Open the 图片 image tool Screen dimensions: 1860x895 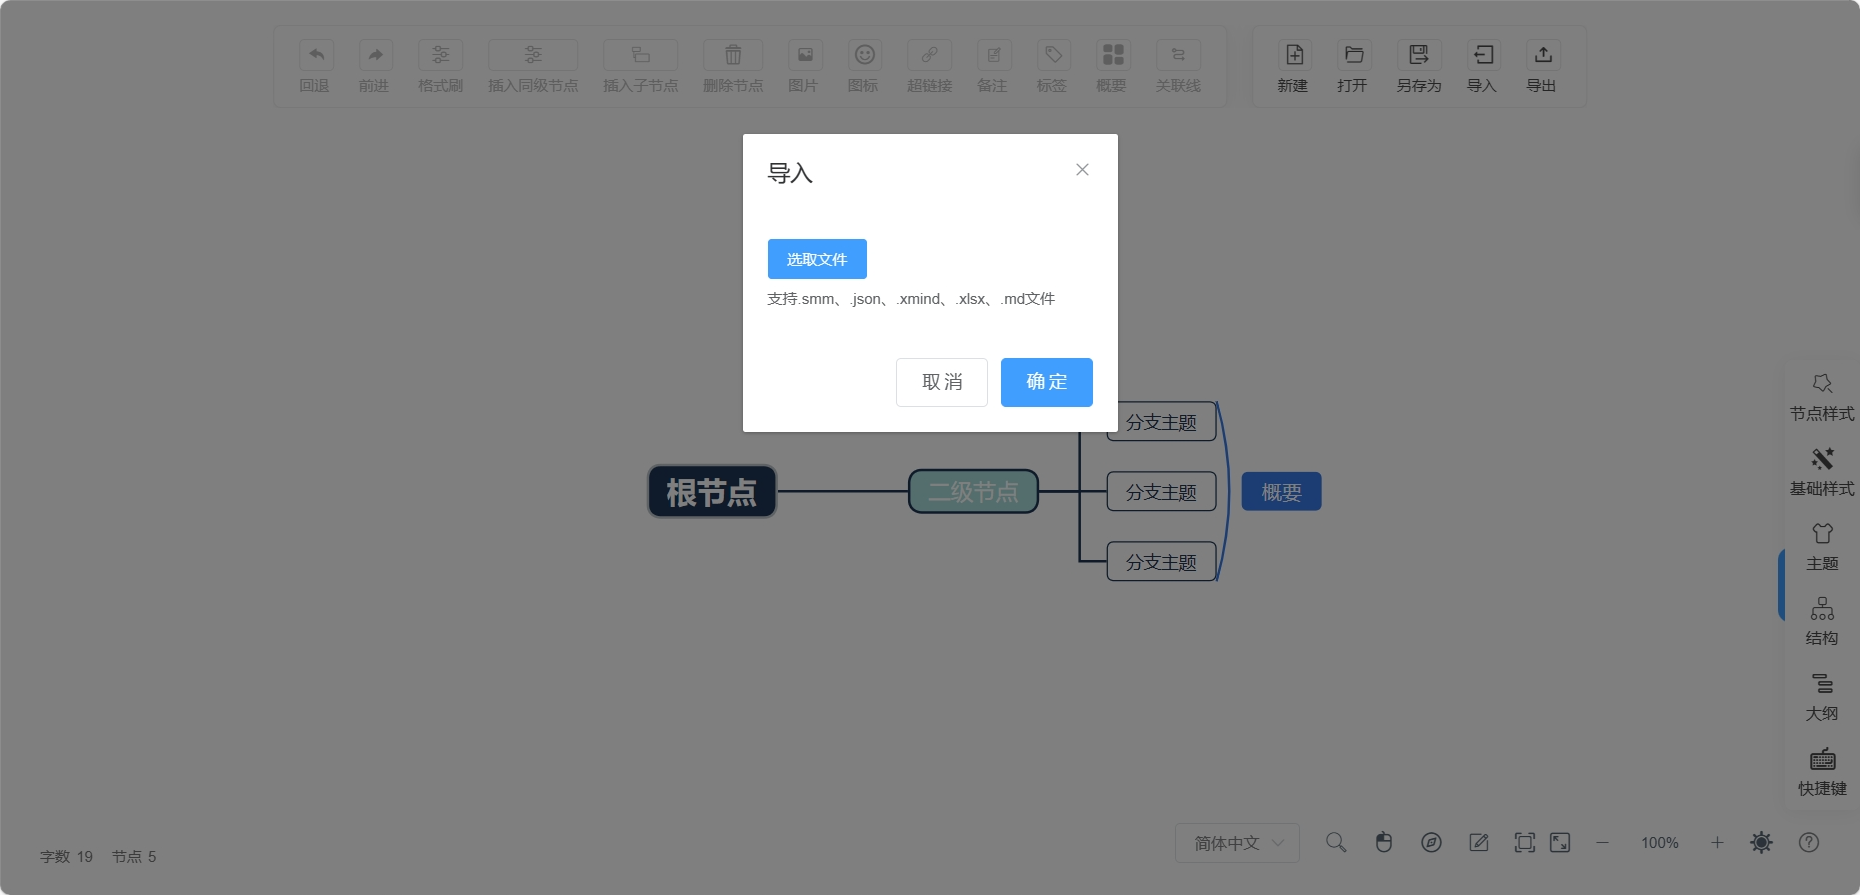[x=805, y=55]
